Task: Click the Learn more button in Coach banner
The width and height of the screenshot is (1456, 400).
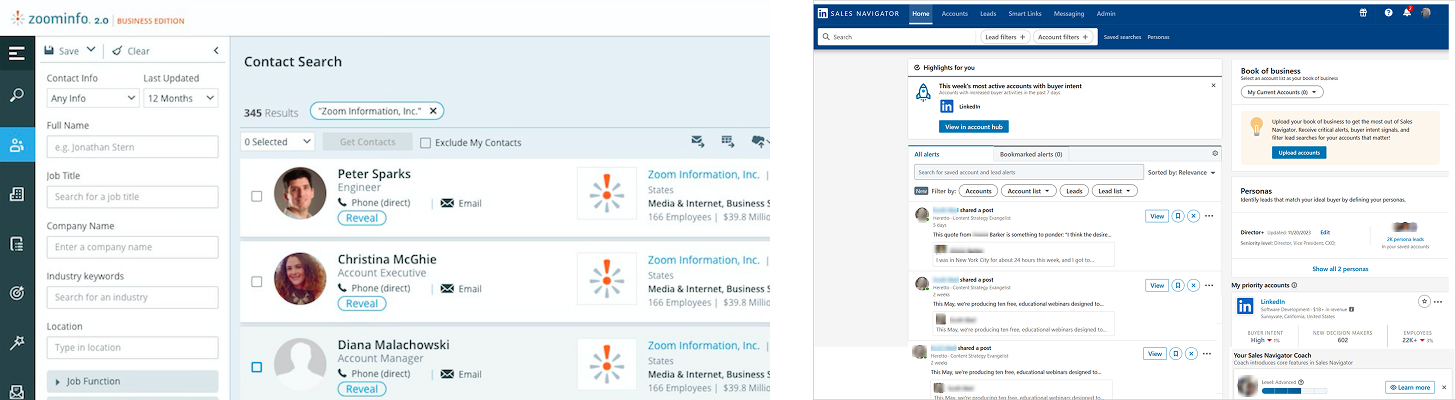Action: coord(1410,387)
